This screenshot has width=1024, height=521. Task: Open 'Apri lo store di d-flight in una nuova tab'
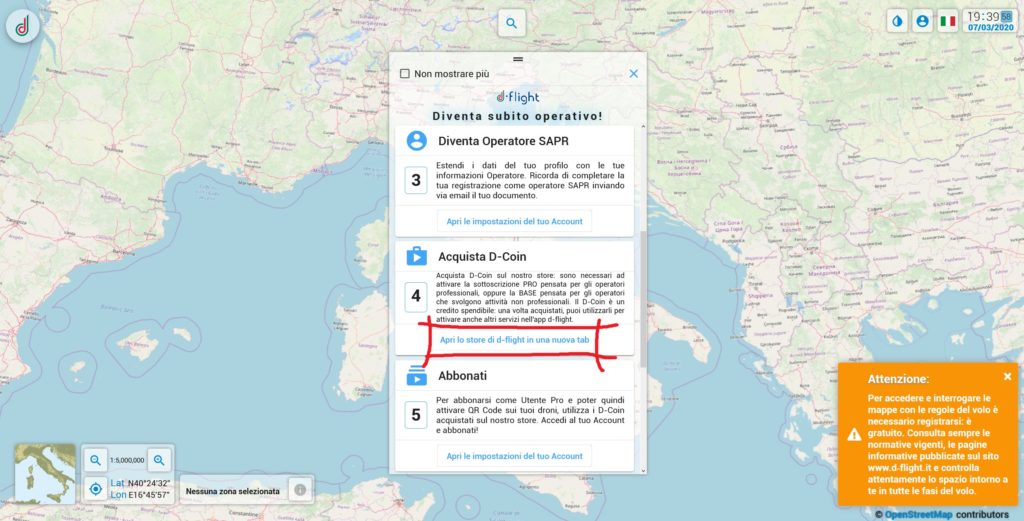(x=515, y=339)
